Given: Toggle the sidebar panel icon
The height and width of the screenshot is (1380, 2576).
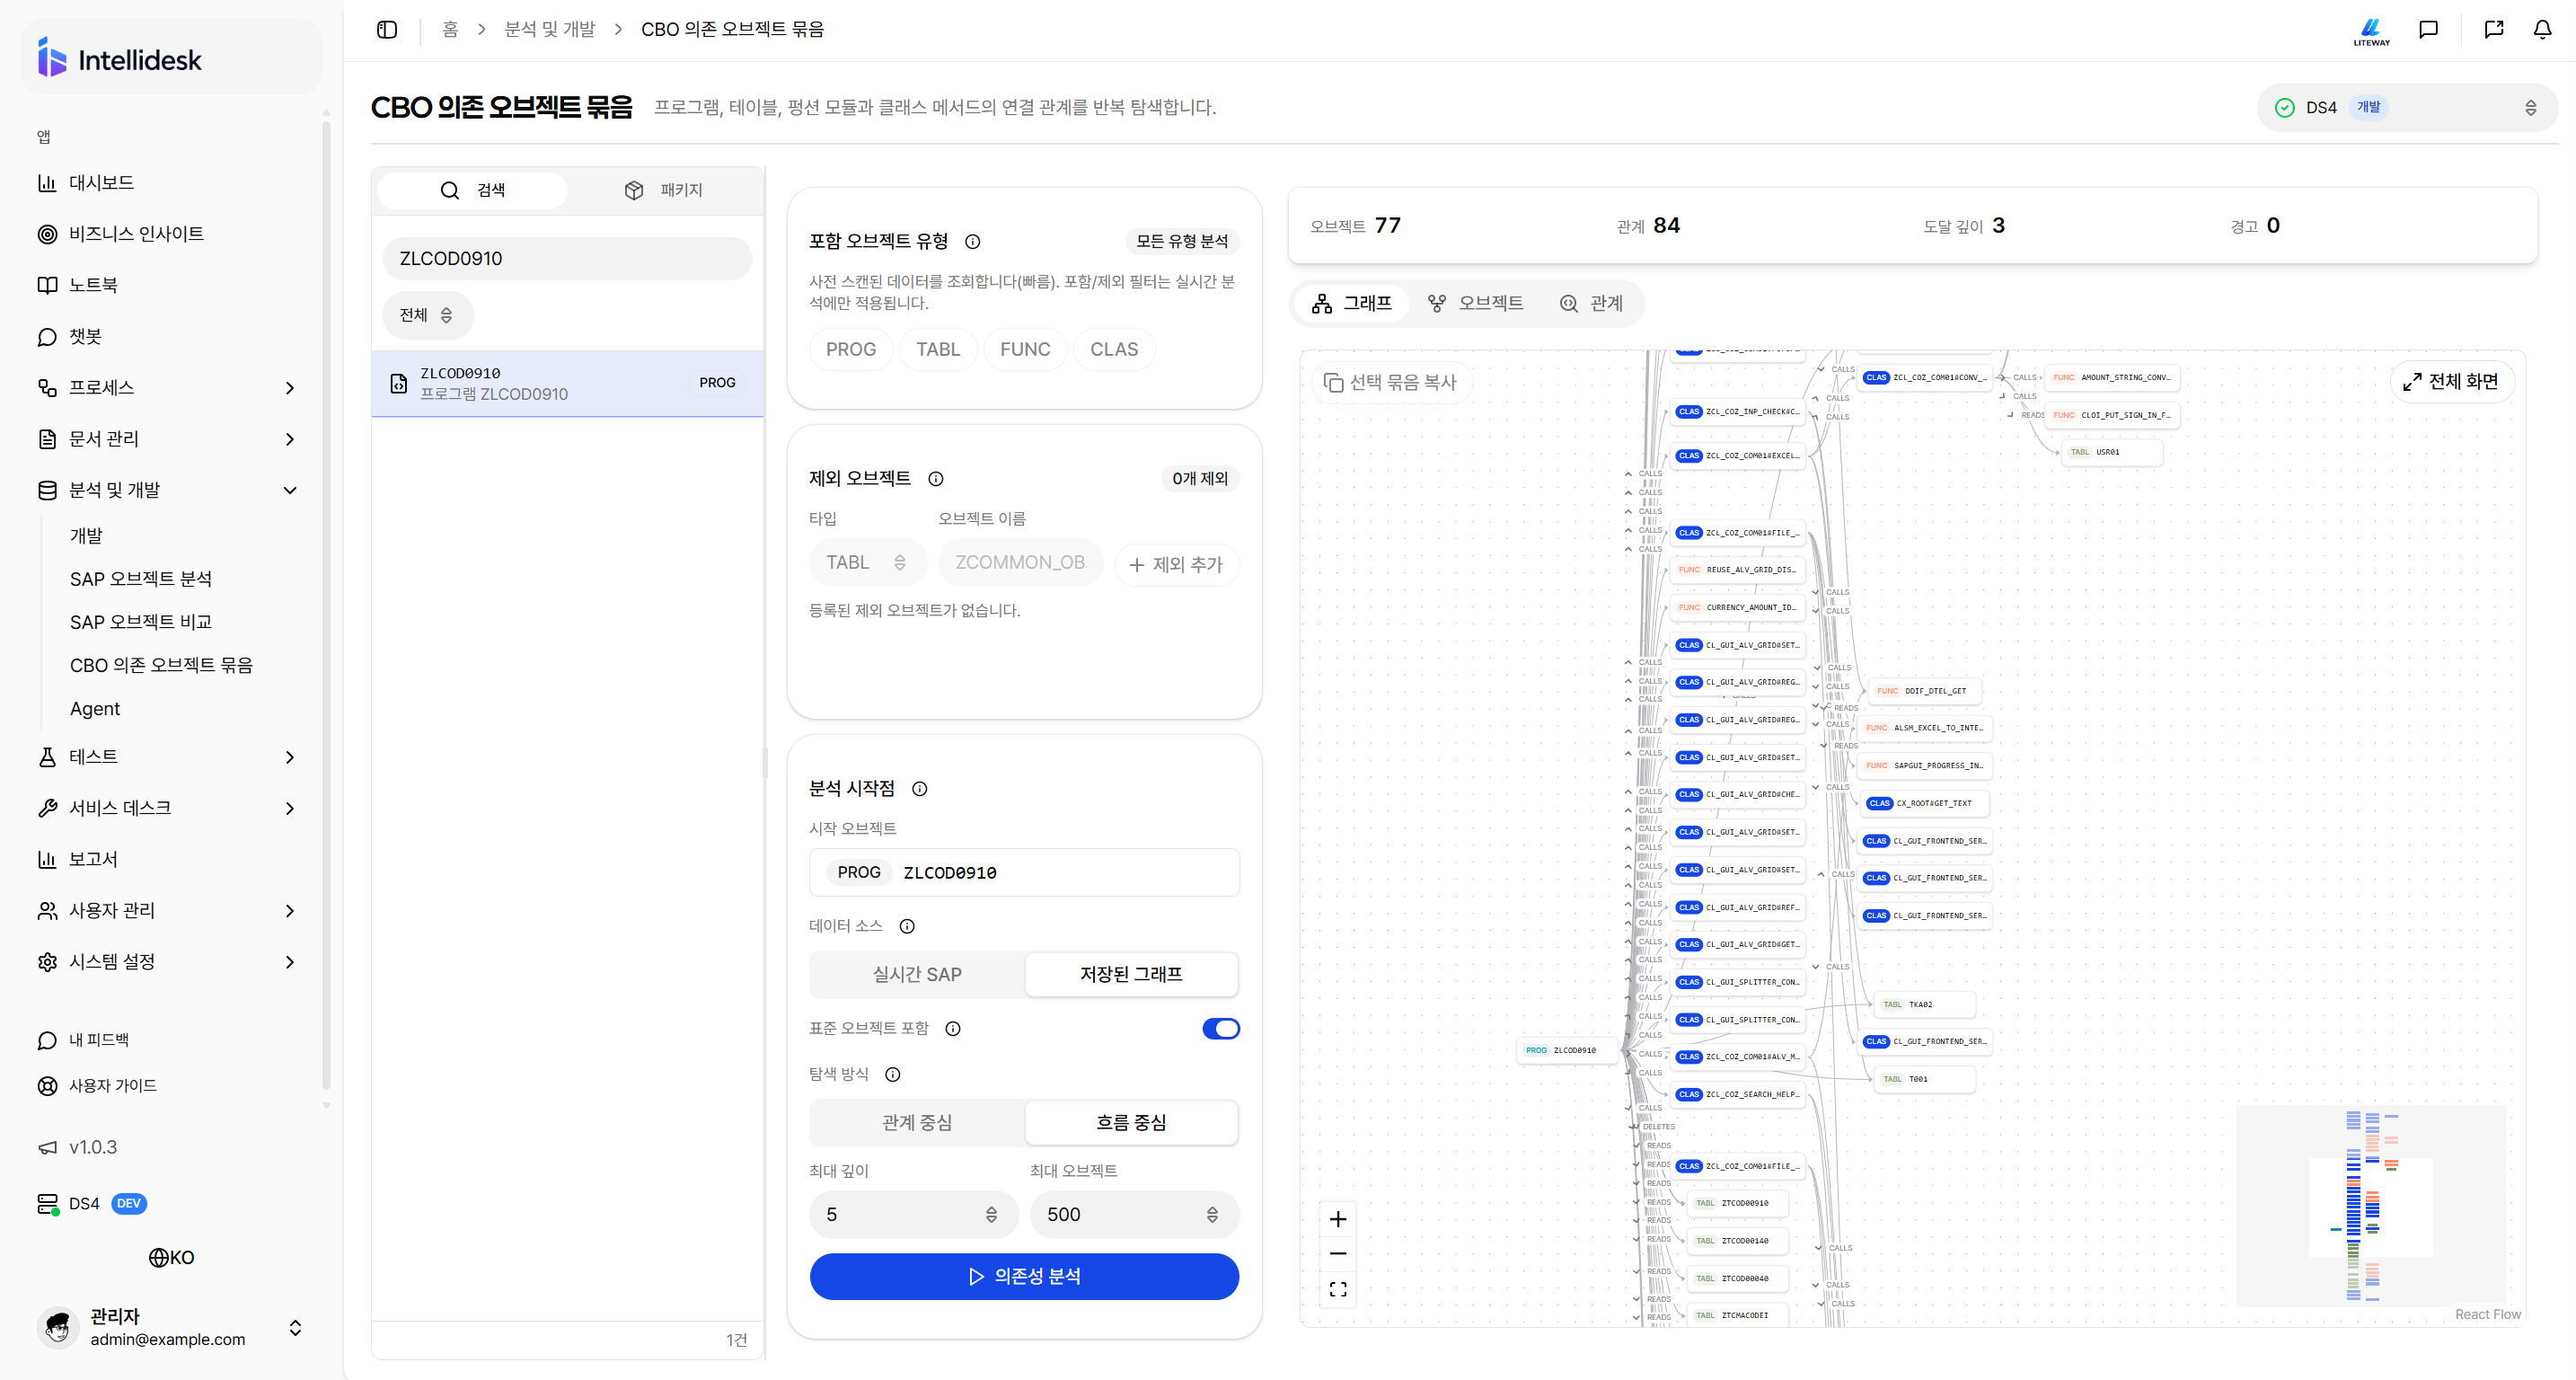Looking at the screenshot, I should coord(387,29).
